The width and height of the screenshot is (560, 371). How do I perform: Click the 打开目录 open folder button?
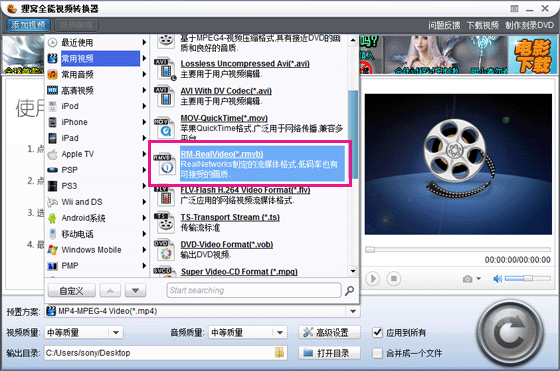329,353
